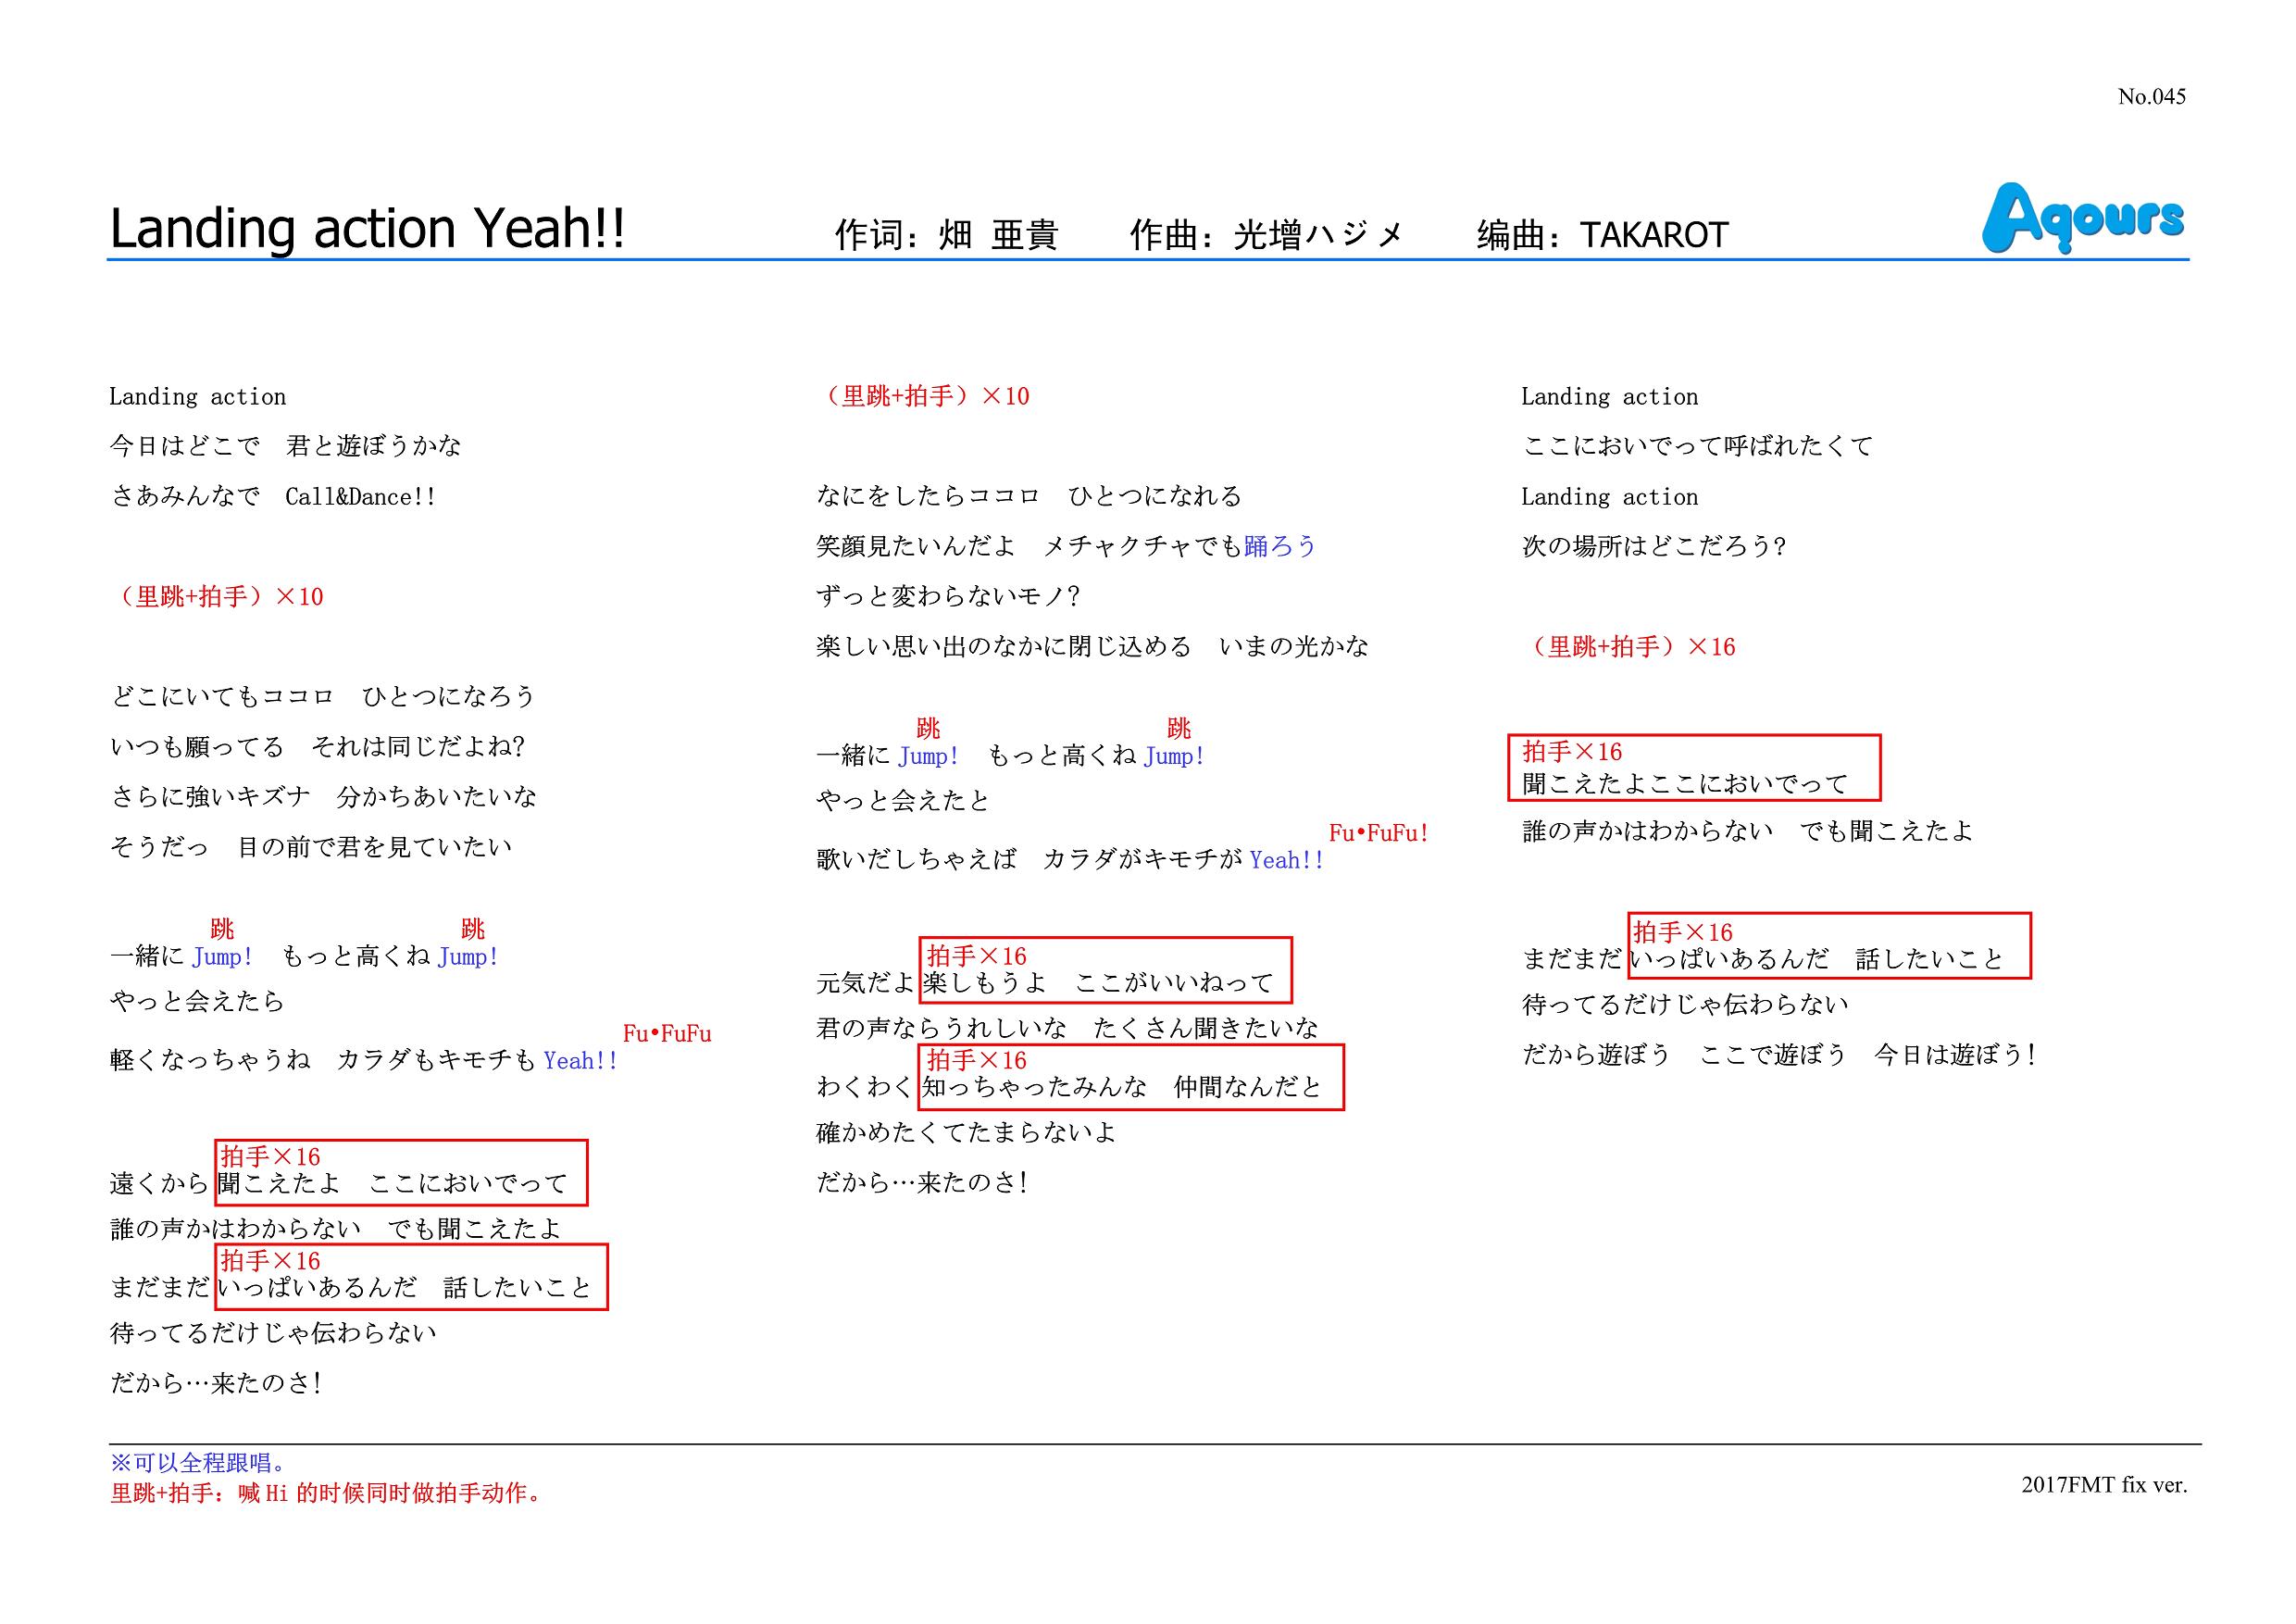The height and width of the screenshot is (1624, 2296).
Task: Click the title Landing action Yeah!!
Action: click(x=367, y=228)
